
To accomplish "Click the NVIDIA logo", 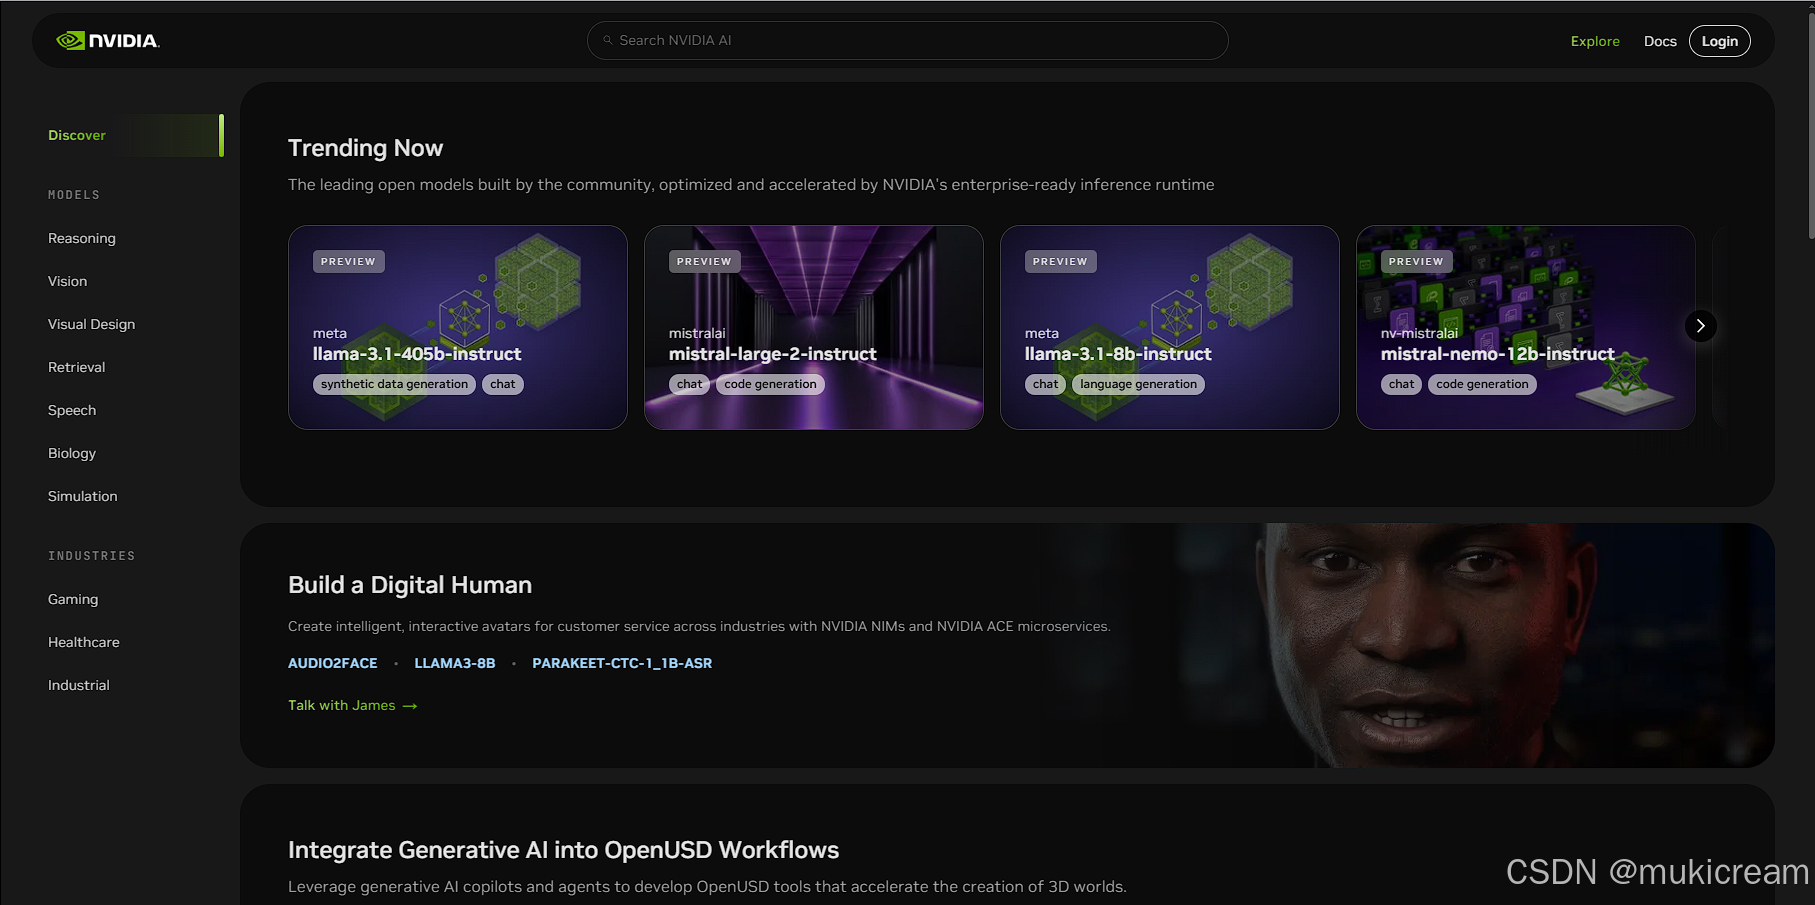I will pyautogui.click(x=108, y=41).
